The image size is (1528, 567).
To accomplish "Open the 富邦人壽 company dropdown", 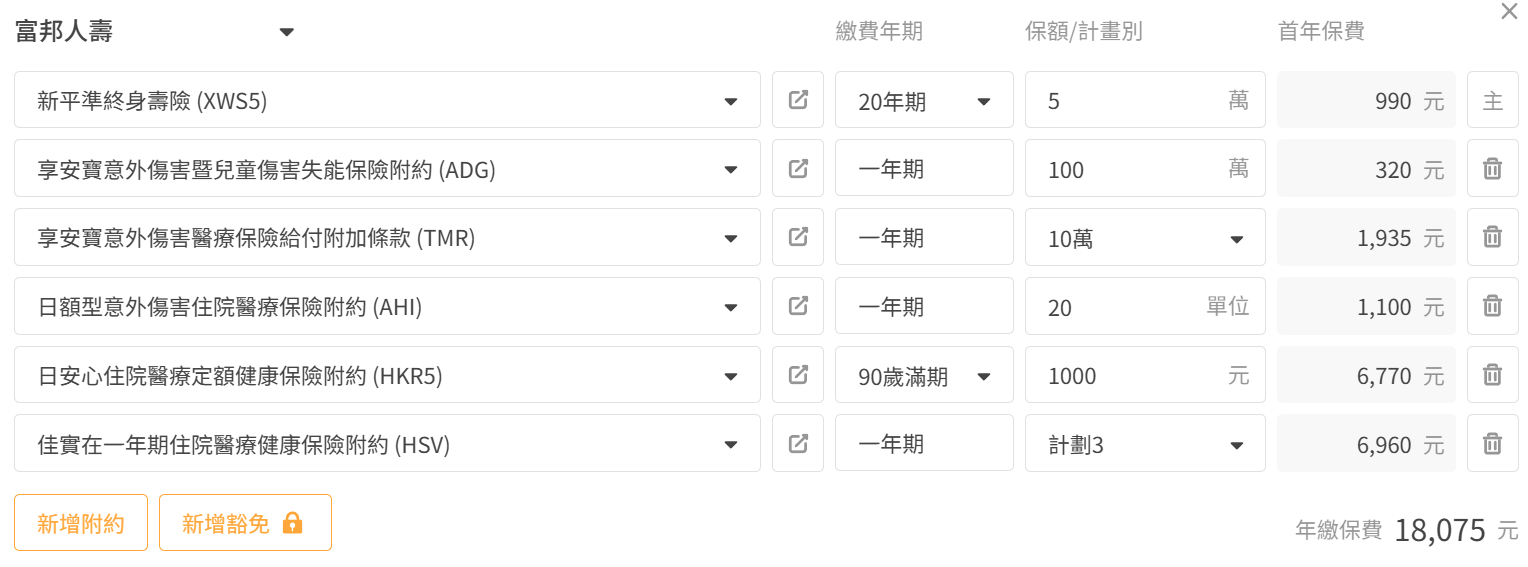I will tap(155, 31).
